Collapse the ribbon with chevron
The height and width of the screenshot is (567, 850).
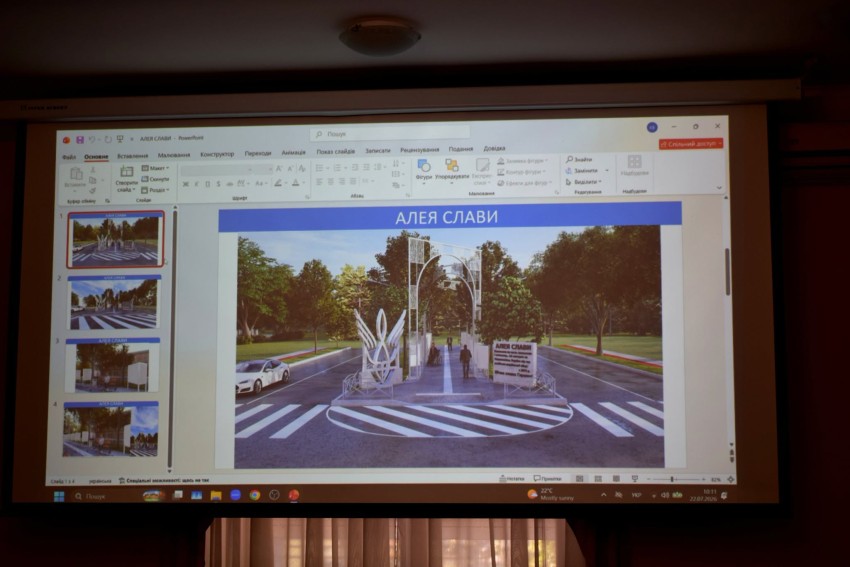[x=719, y=188]
